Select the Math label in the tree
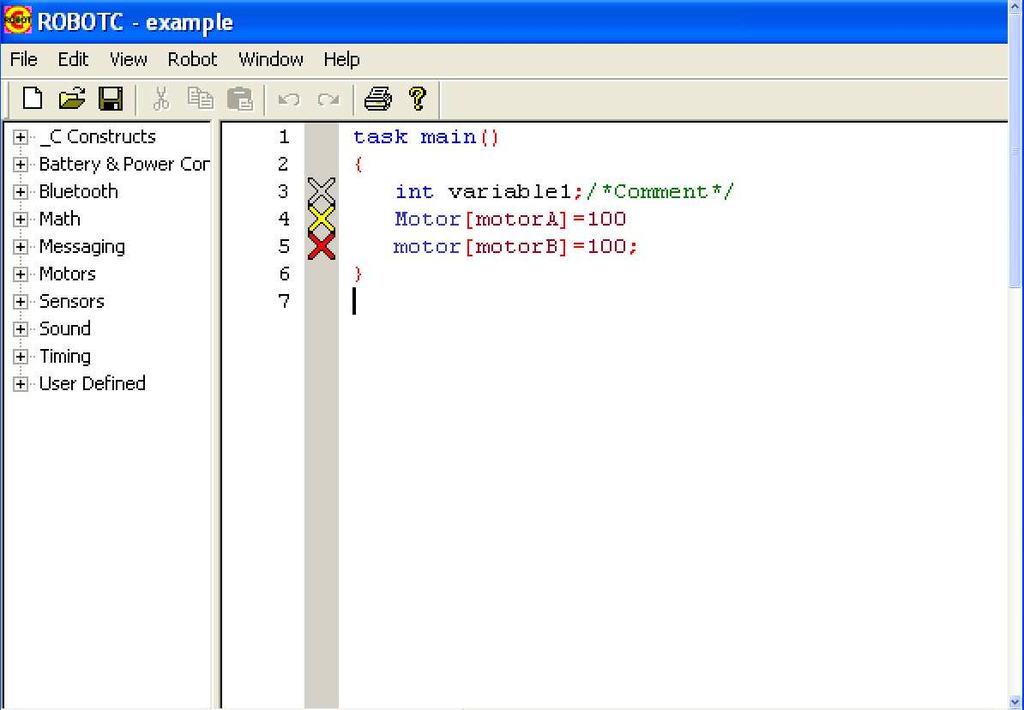Viewport: 1024px width, 710px height. coord(59,219)
